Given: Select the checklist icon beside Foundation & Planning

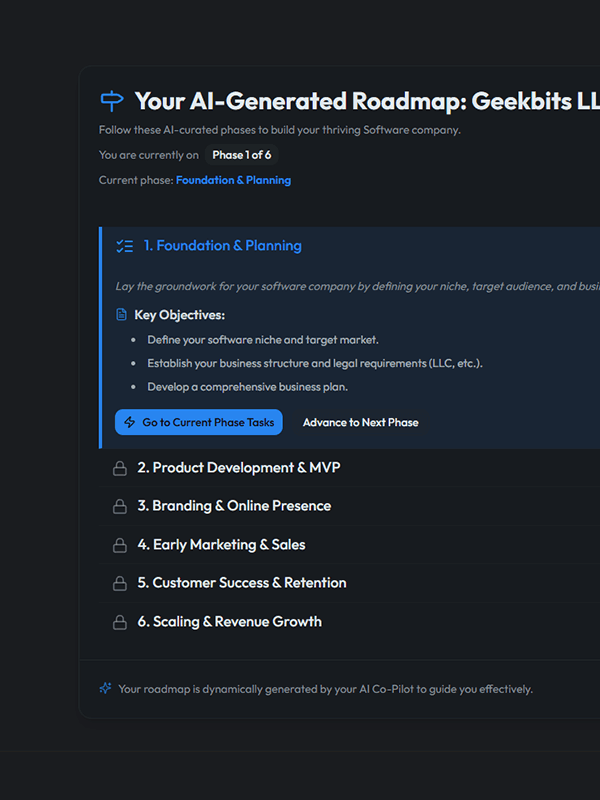Looking at the screenshot, I should click(125, 245).
